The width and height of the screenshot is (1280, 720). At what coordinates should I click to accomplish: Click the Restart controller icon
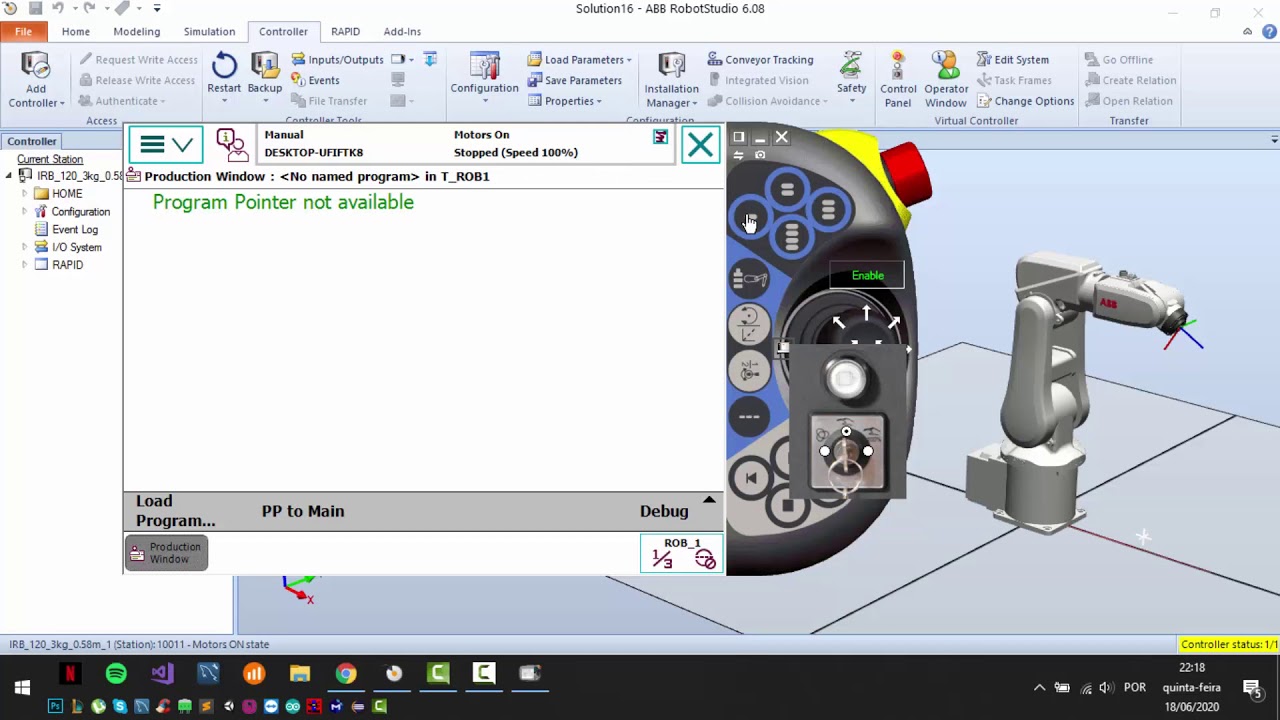(x=224, y=66)
